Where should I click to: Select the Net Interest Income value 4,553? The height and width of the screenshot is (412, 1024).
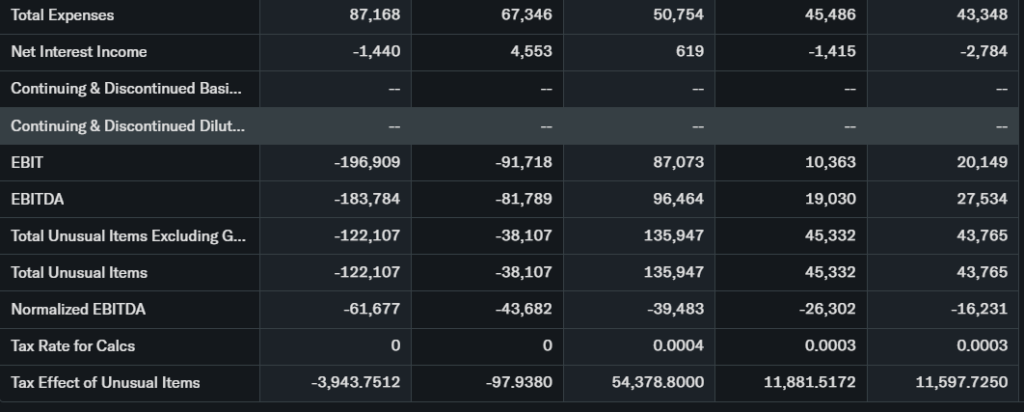531,51
